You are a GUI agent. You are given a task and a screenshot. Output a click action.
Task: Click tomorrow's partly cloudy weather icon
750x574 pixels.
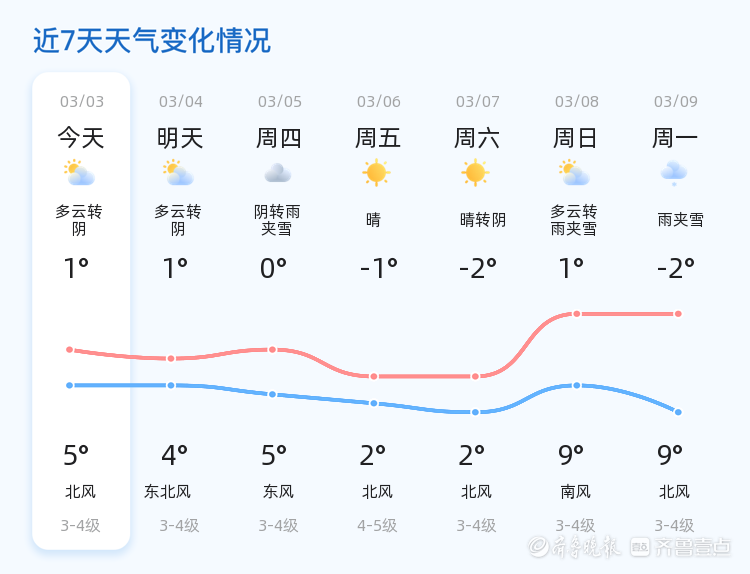pyautogui.click(x=178, y=173)
